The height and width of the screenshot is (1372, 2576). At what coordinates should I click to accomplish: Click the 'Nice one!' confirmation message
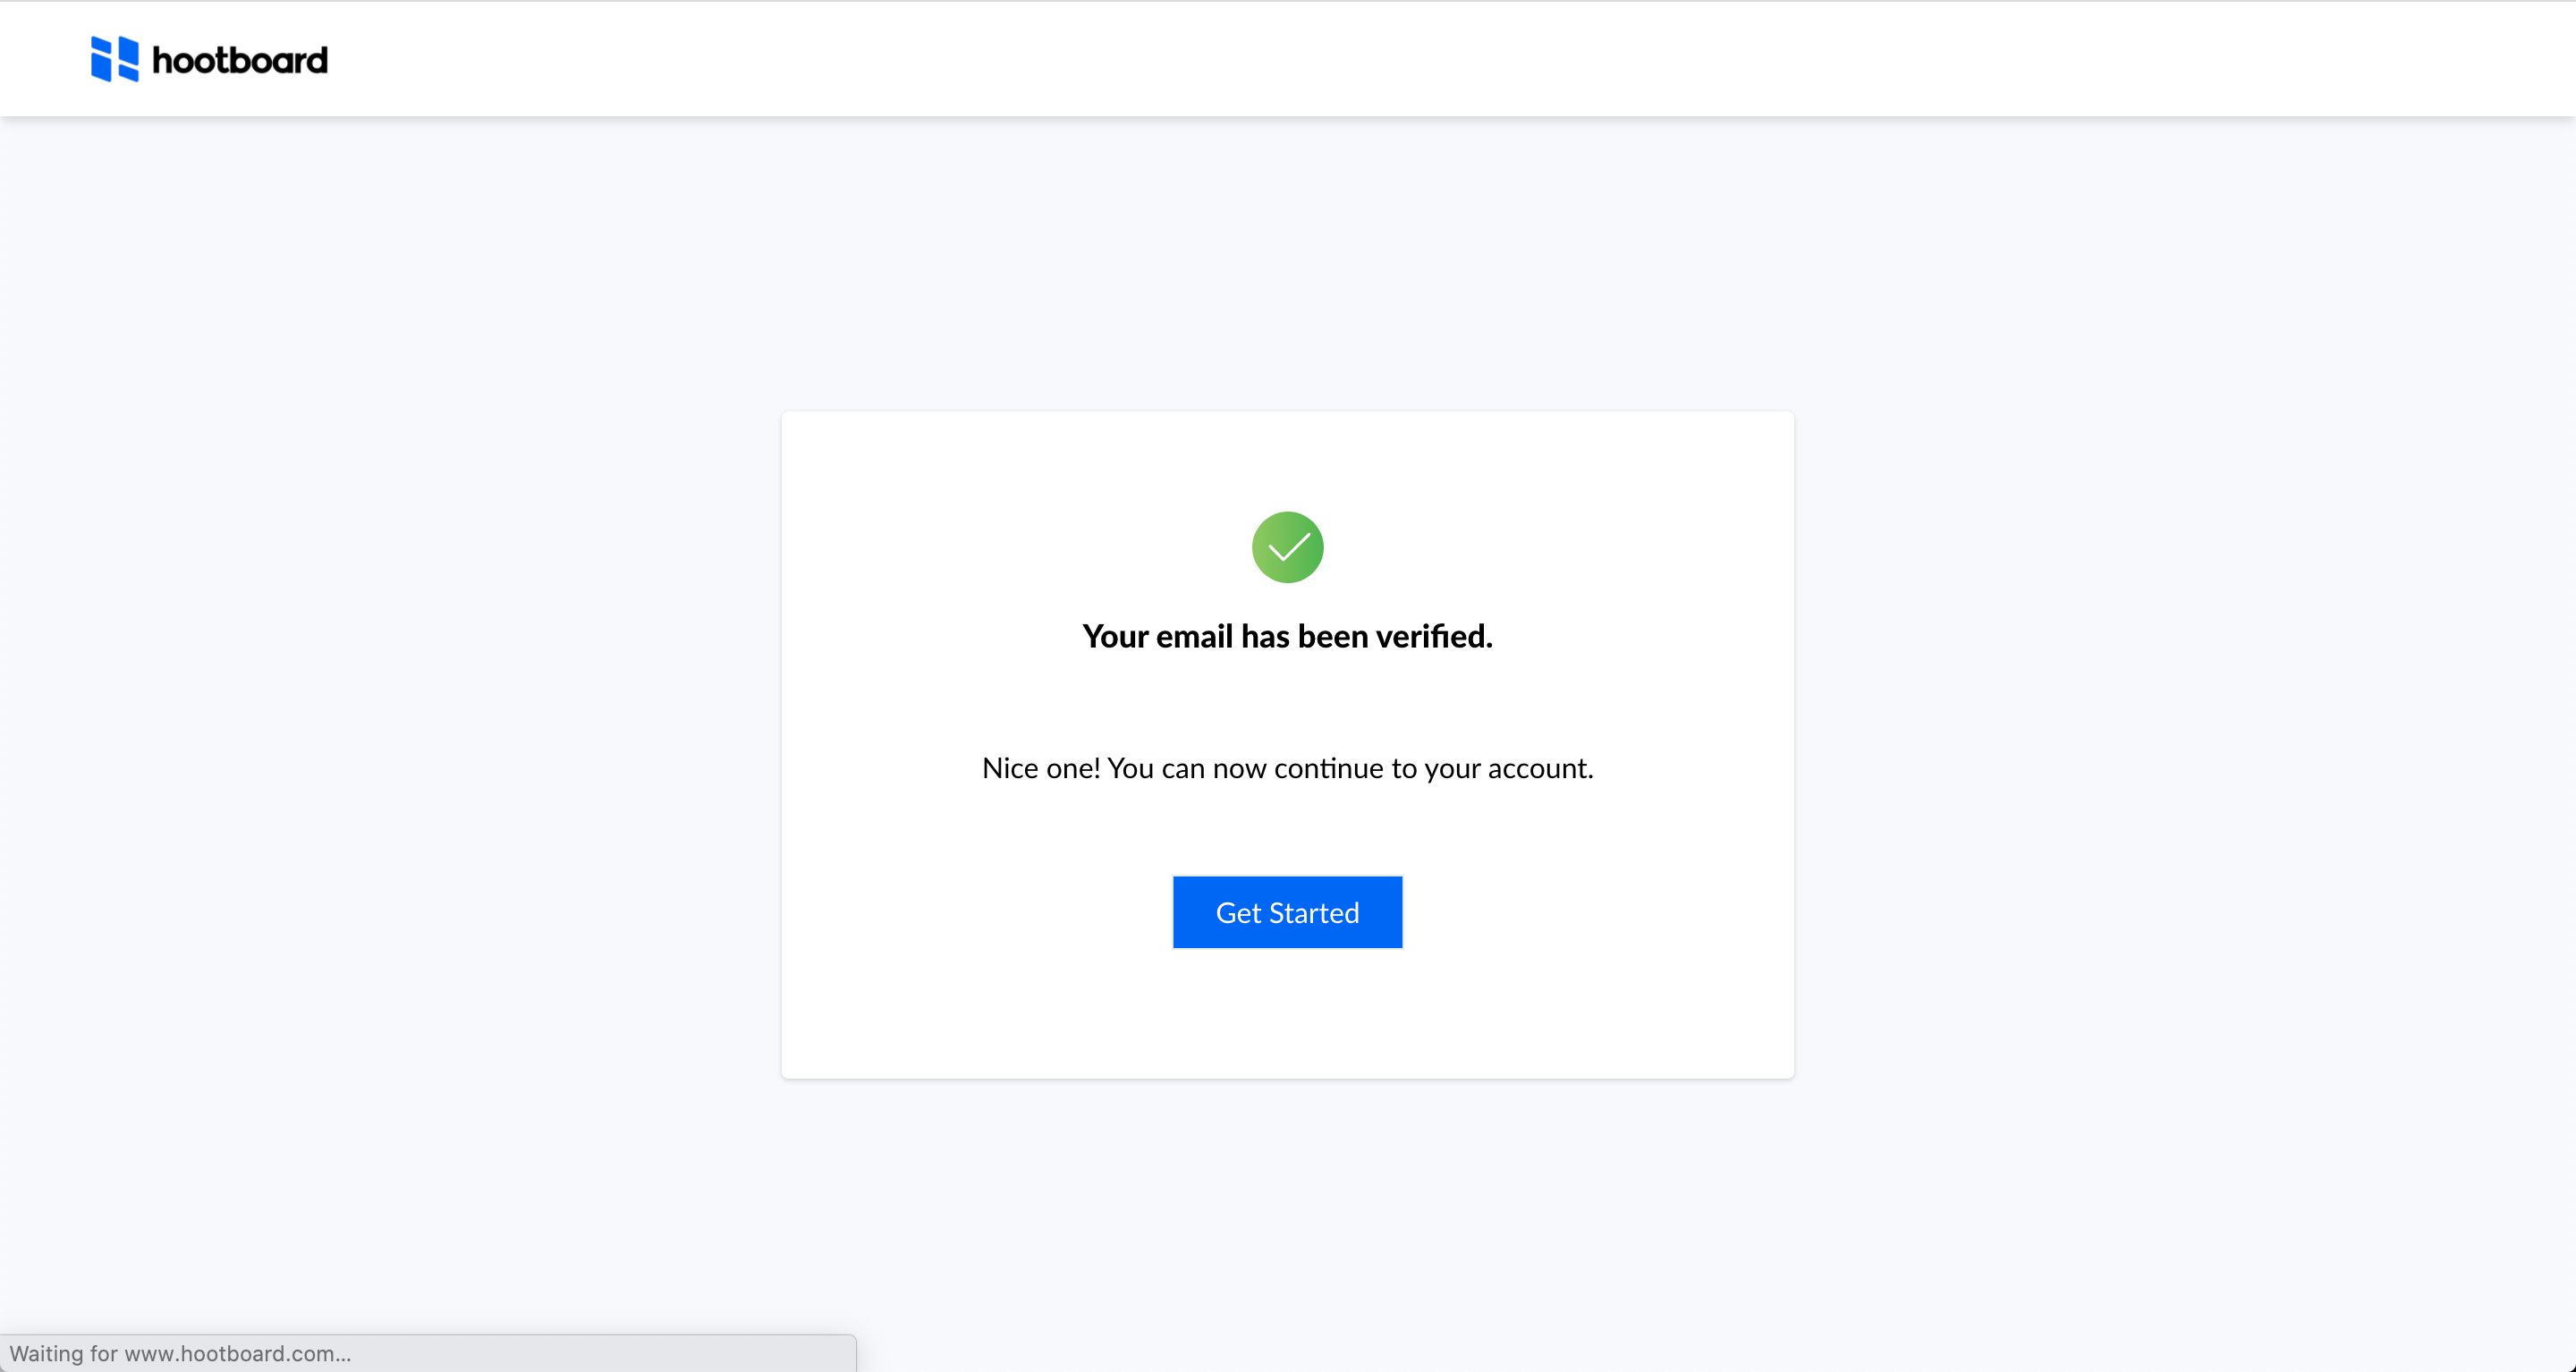tap(1287, 768)
